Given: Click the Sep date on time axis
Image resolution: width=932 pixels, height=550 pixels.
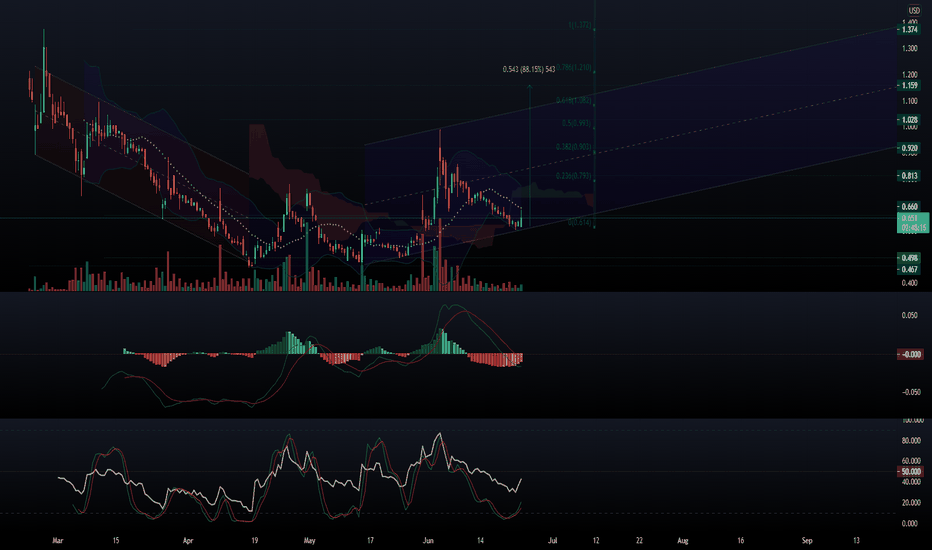Looking at the screenshot, I should (807, 541).
